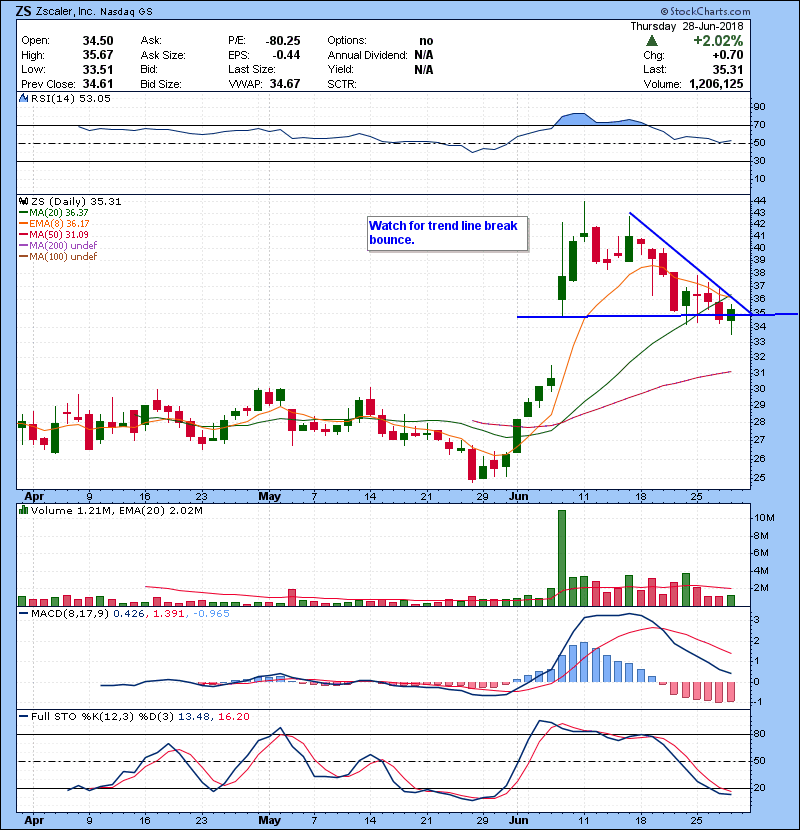Screen dimensions: 800x830
Task: Click the High value 35.67
Action: 98,55
